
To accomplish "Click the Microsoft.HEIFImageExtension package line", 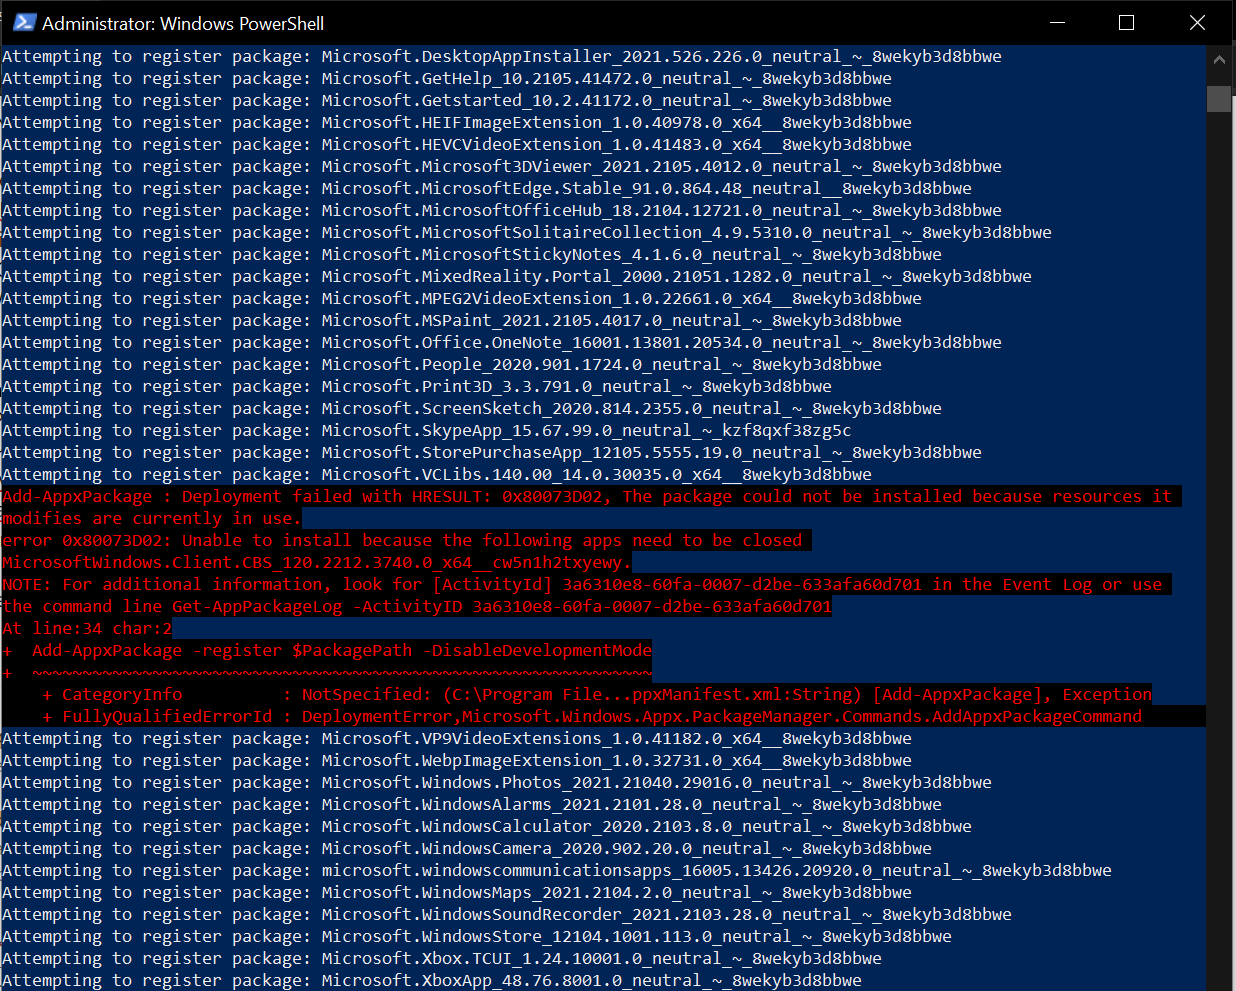I will click(x=457, y=123).
